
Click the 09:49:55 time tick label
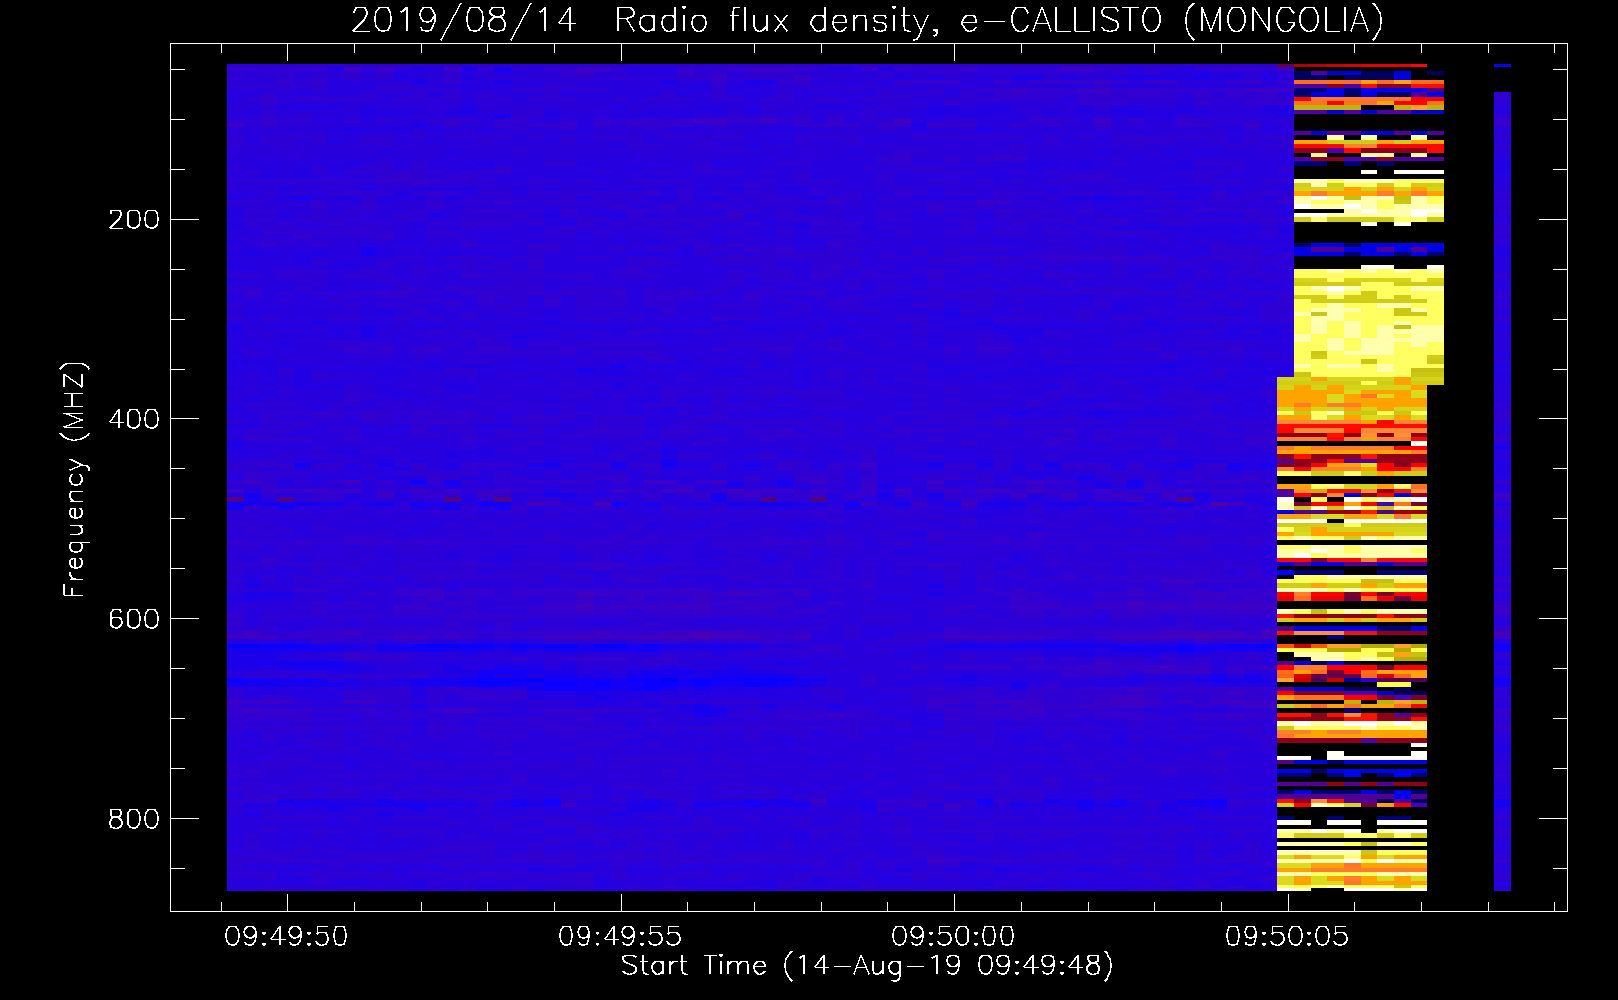[620, 936]
